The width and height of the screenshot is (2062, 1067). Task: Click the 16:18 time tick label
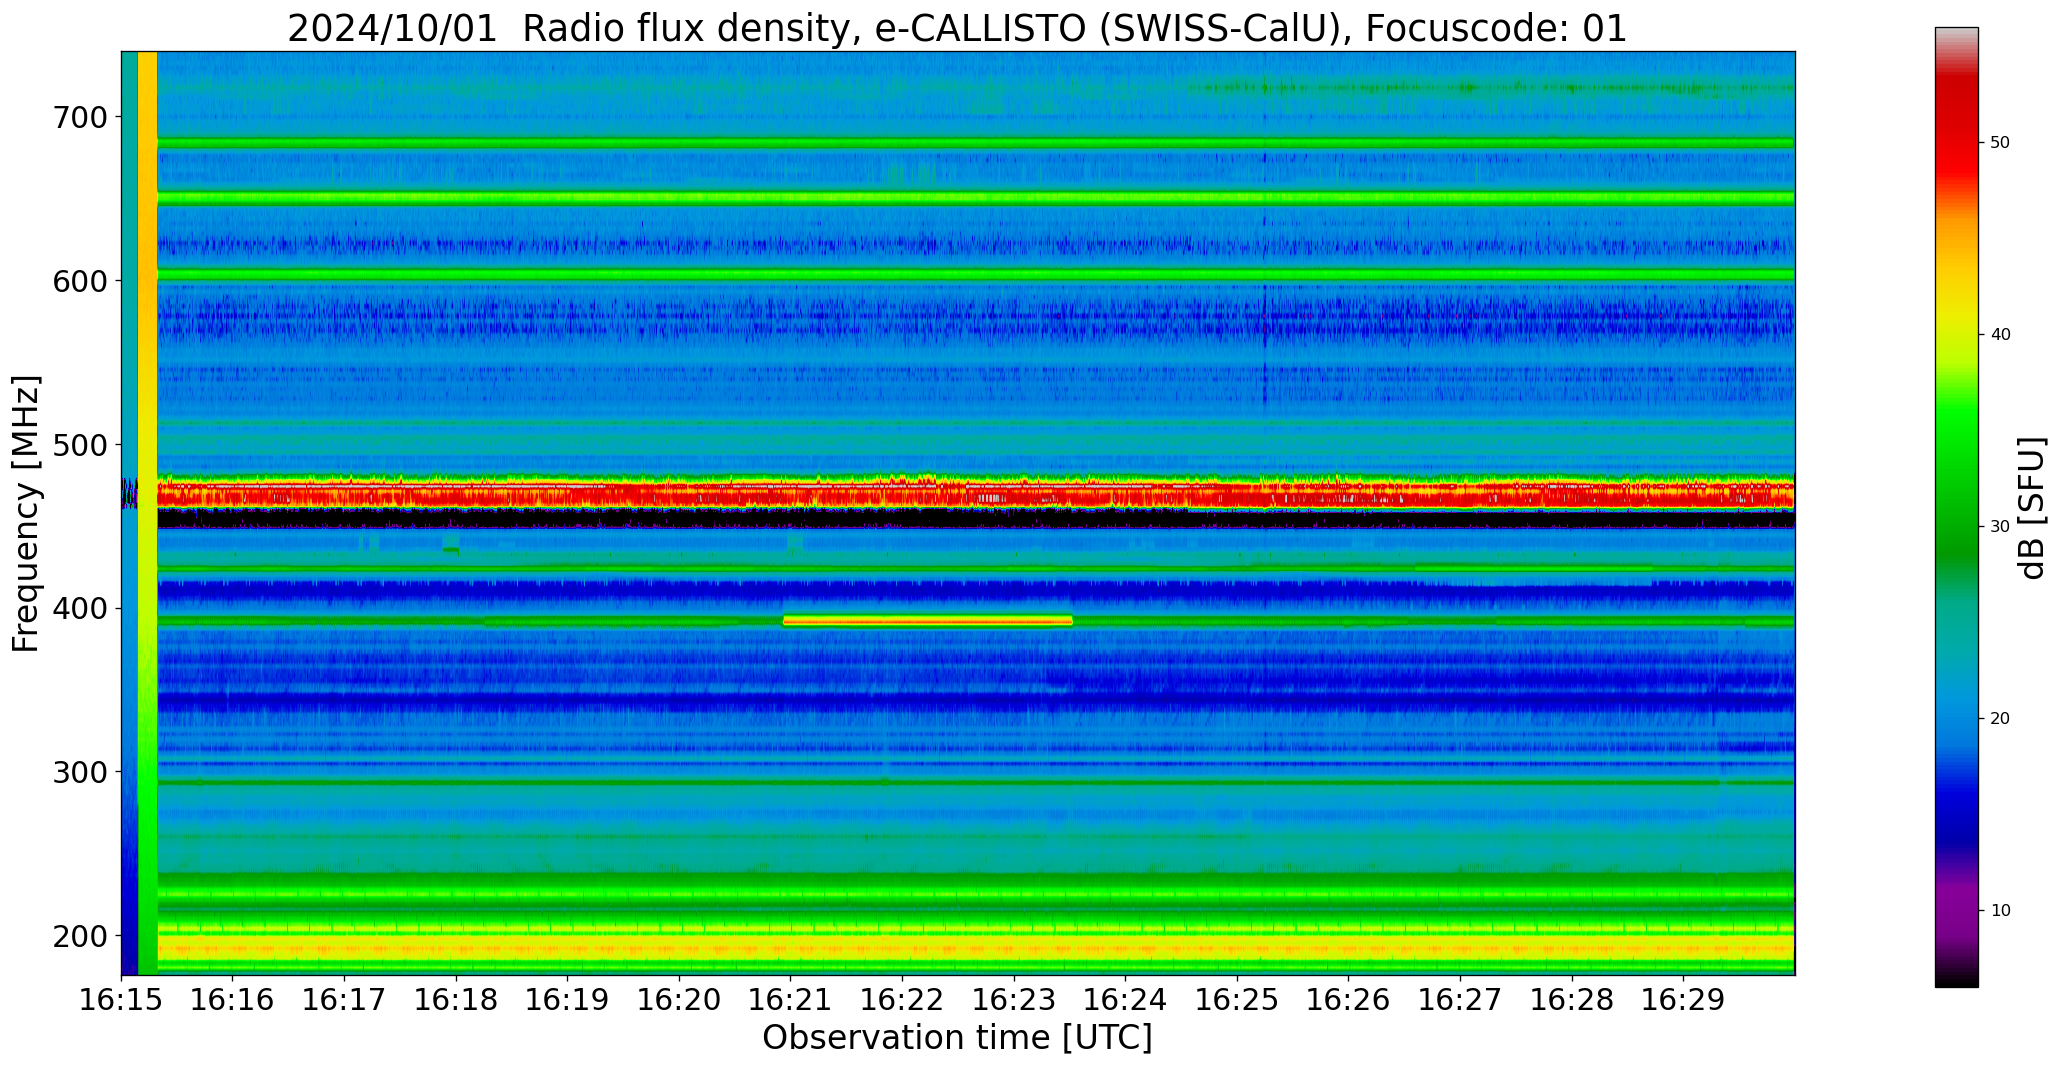point(456,1000)
